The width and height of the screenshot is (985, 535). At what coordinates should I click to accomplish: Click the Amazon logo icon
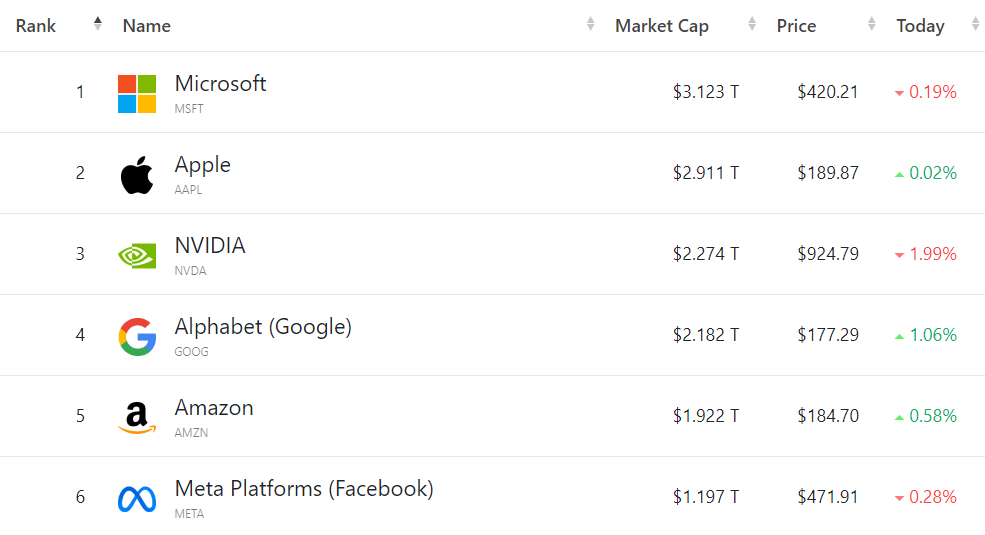(137, 417)
